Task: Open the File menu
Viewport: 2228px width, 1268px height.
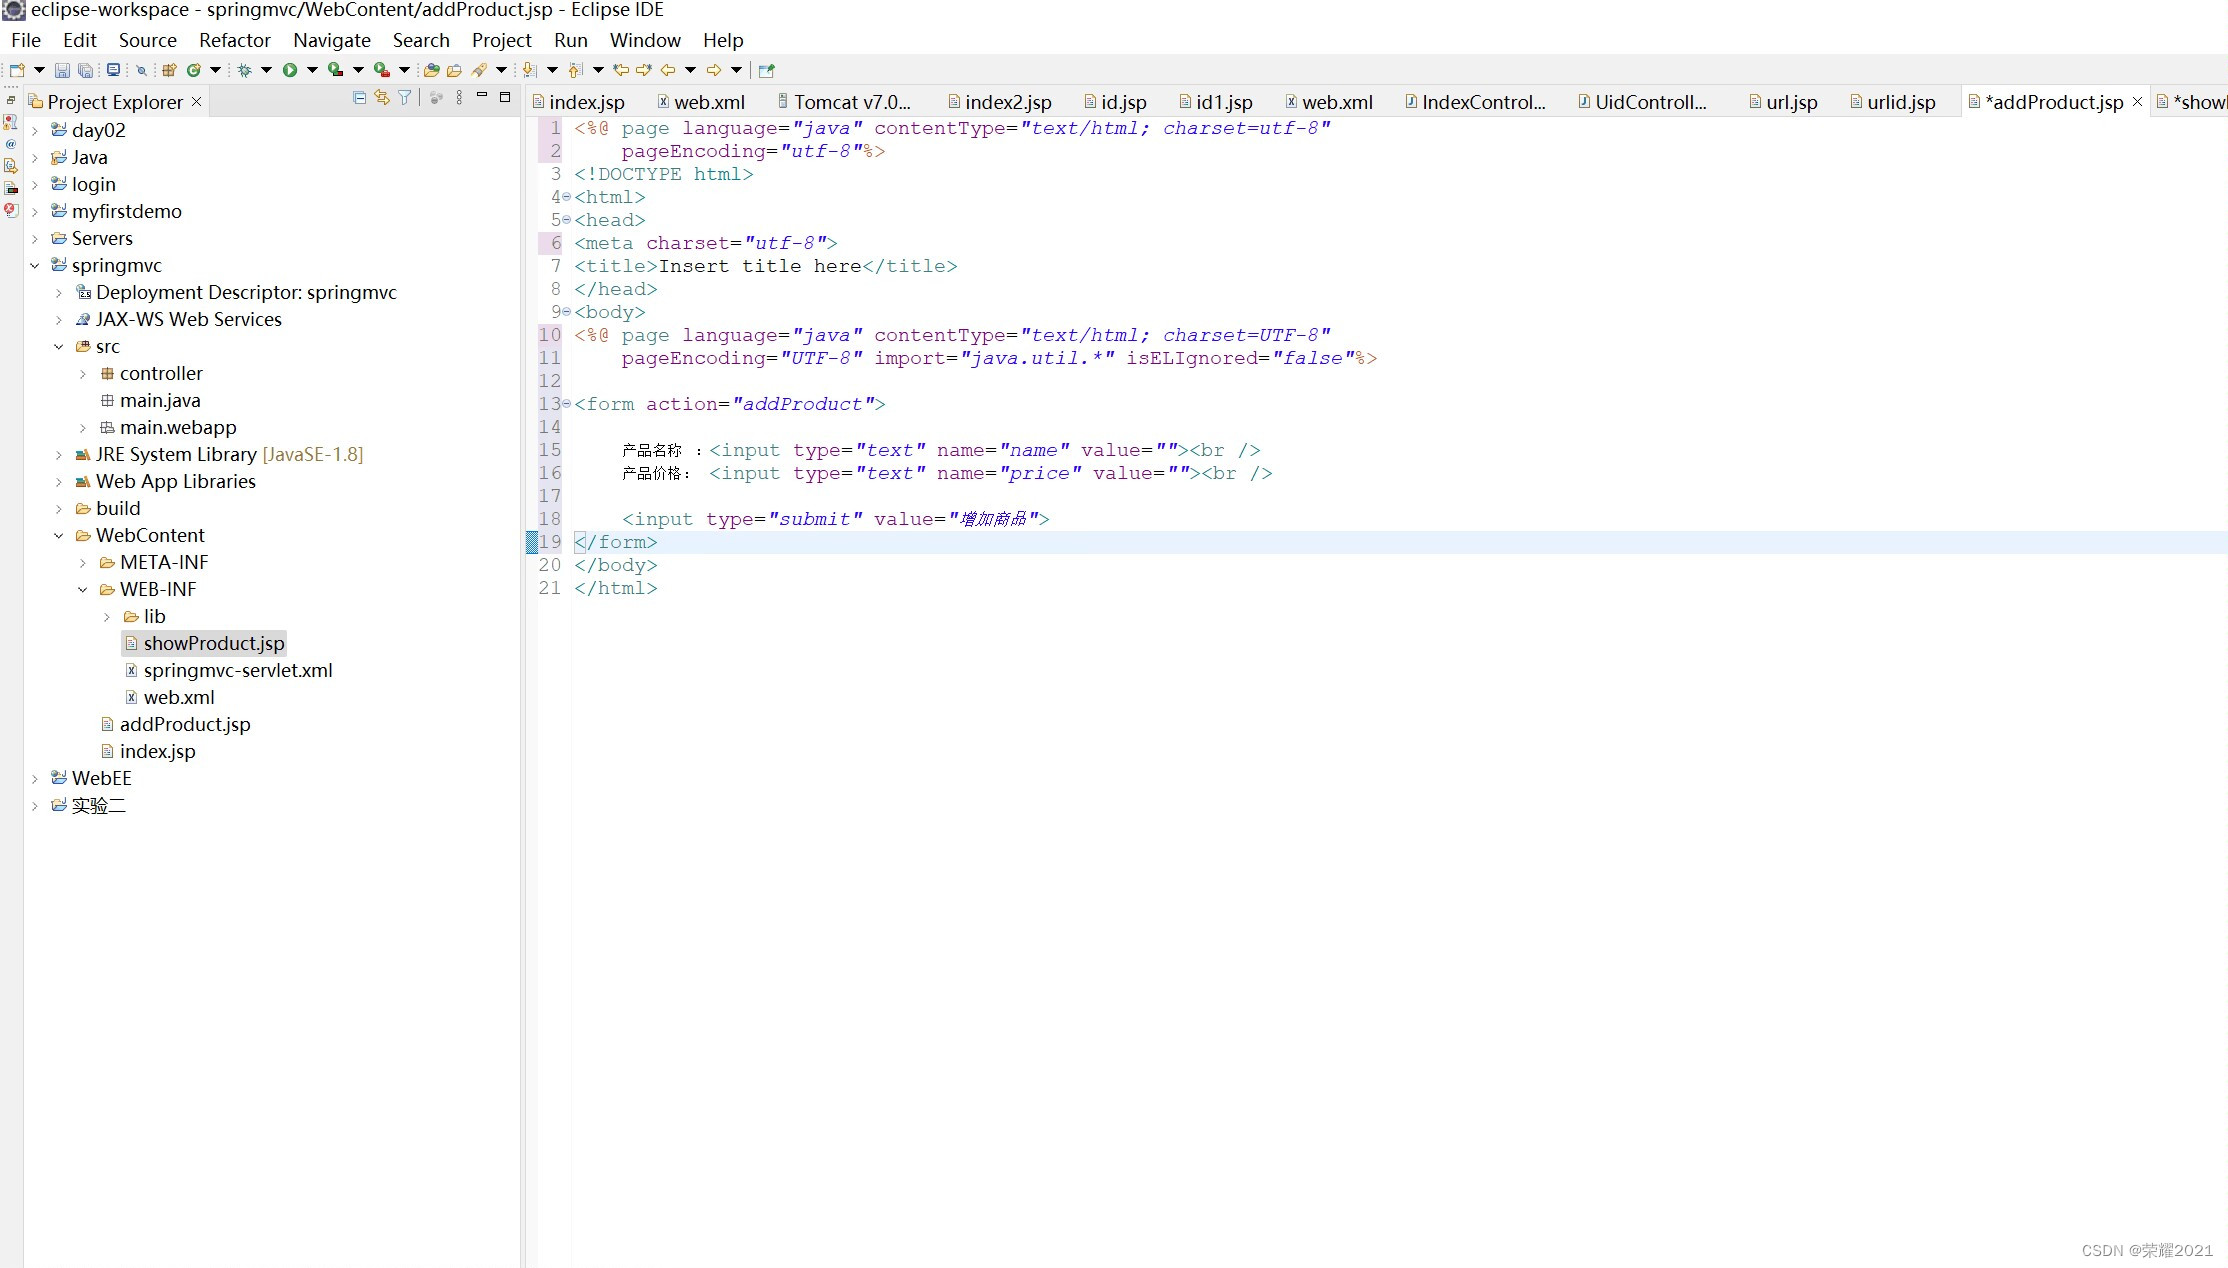Action: point(26,40)
